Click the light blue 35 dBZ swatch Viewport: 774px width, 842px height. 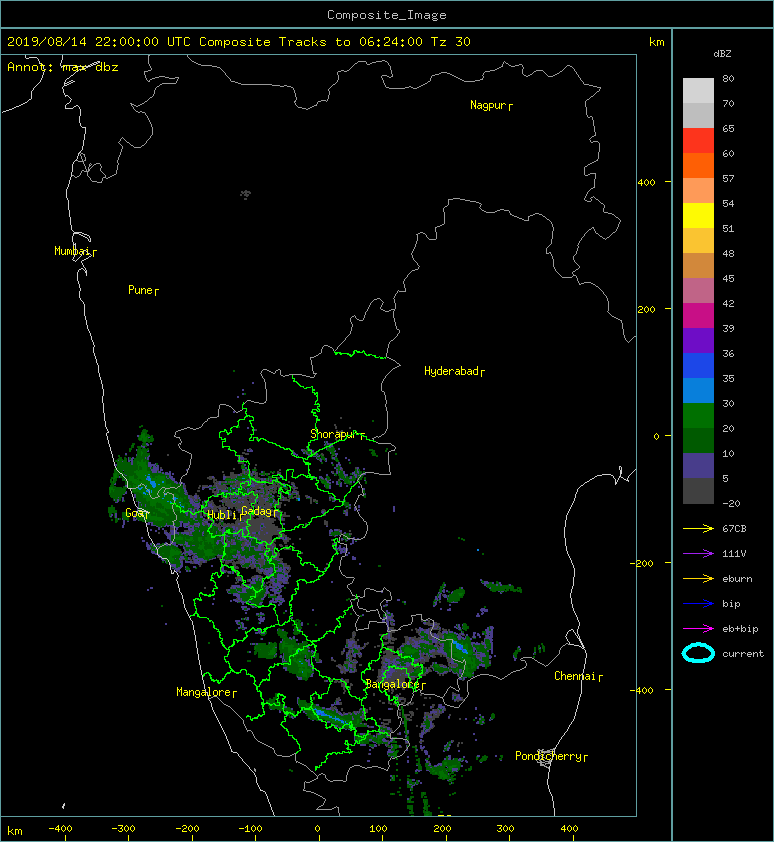click(698, 390)
